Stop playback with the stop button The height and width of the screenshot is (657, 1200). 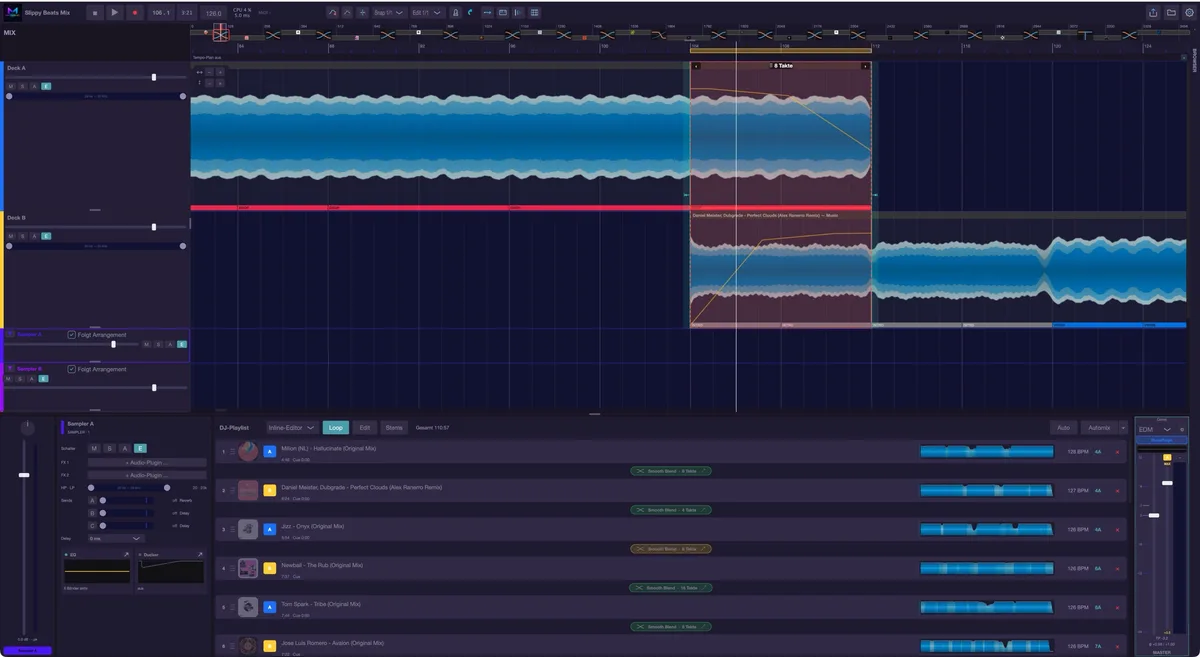pyautogui.click(x=95, y=12)
